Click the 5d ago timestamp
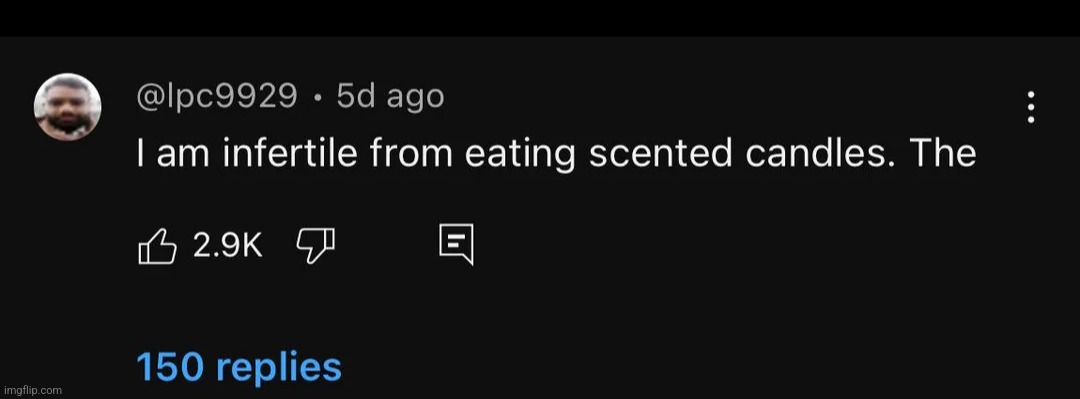 coord(391,96)
